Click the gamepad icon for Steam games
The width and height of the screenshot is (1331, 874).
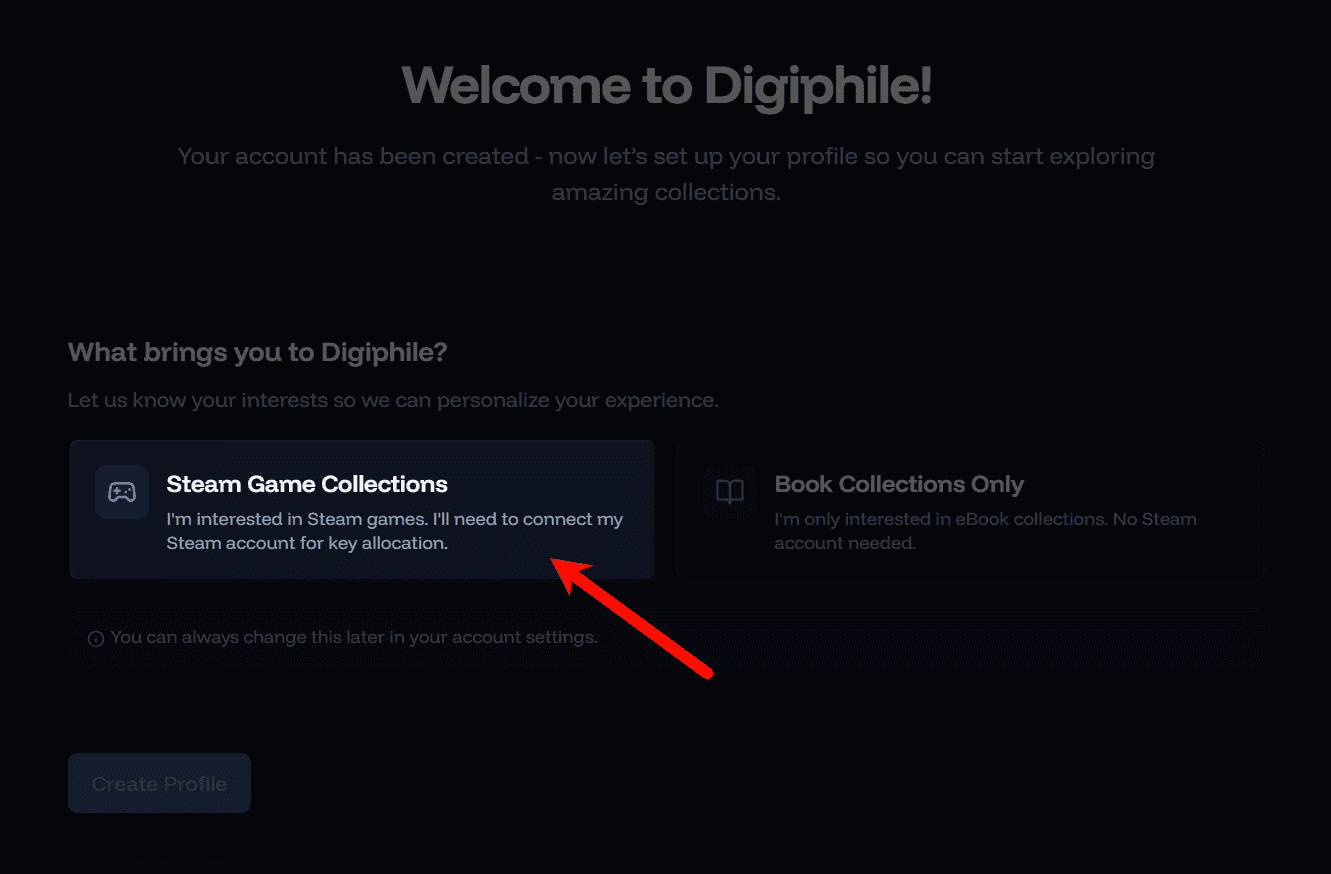[x=122, y=492]
